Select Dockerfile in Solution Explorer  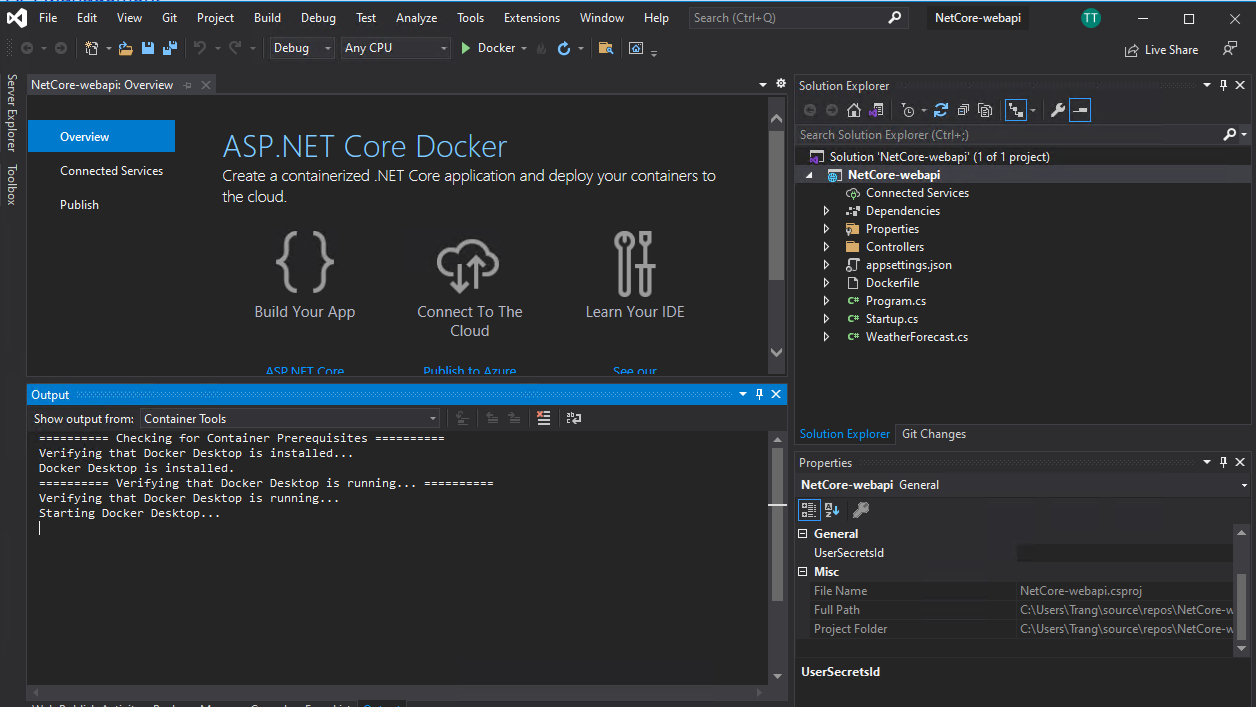[x=890, y=283]
